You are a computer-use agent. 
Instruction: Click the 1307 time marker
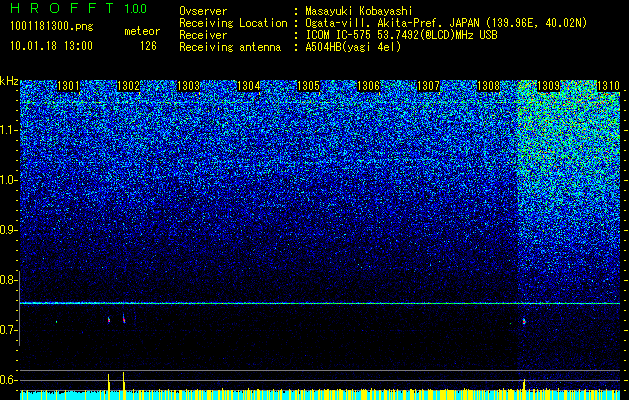pos(428,86)
